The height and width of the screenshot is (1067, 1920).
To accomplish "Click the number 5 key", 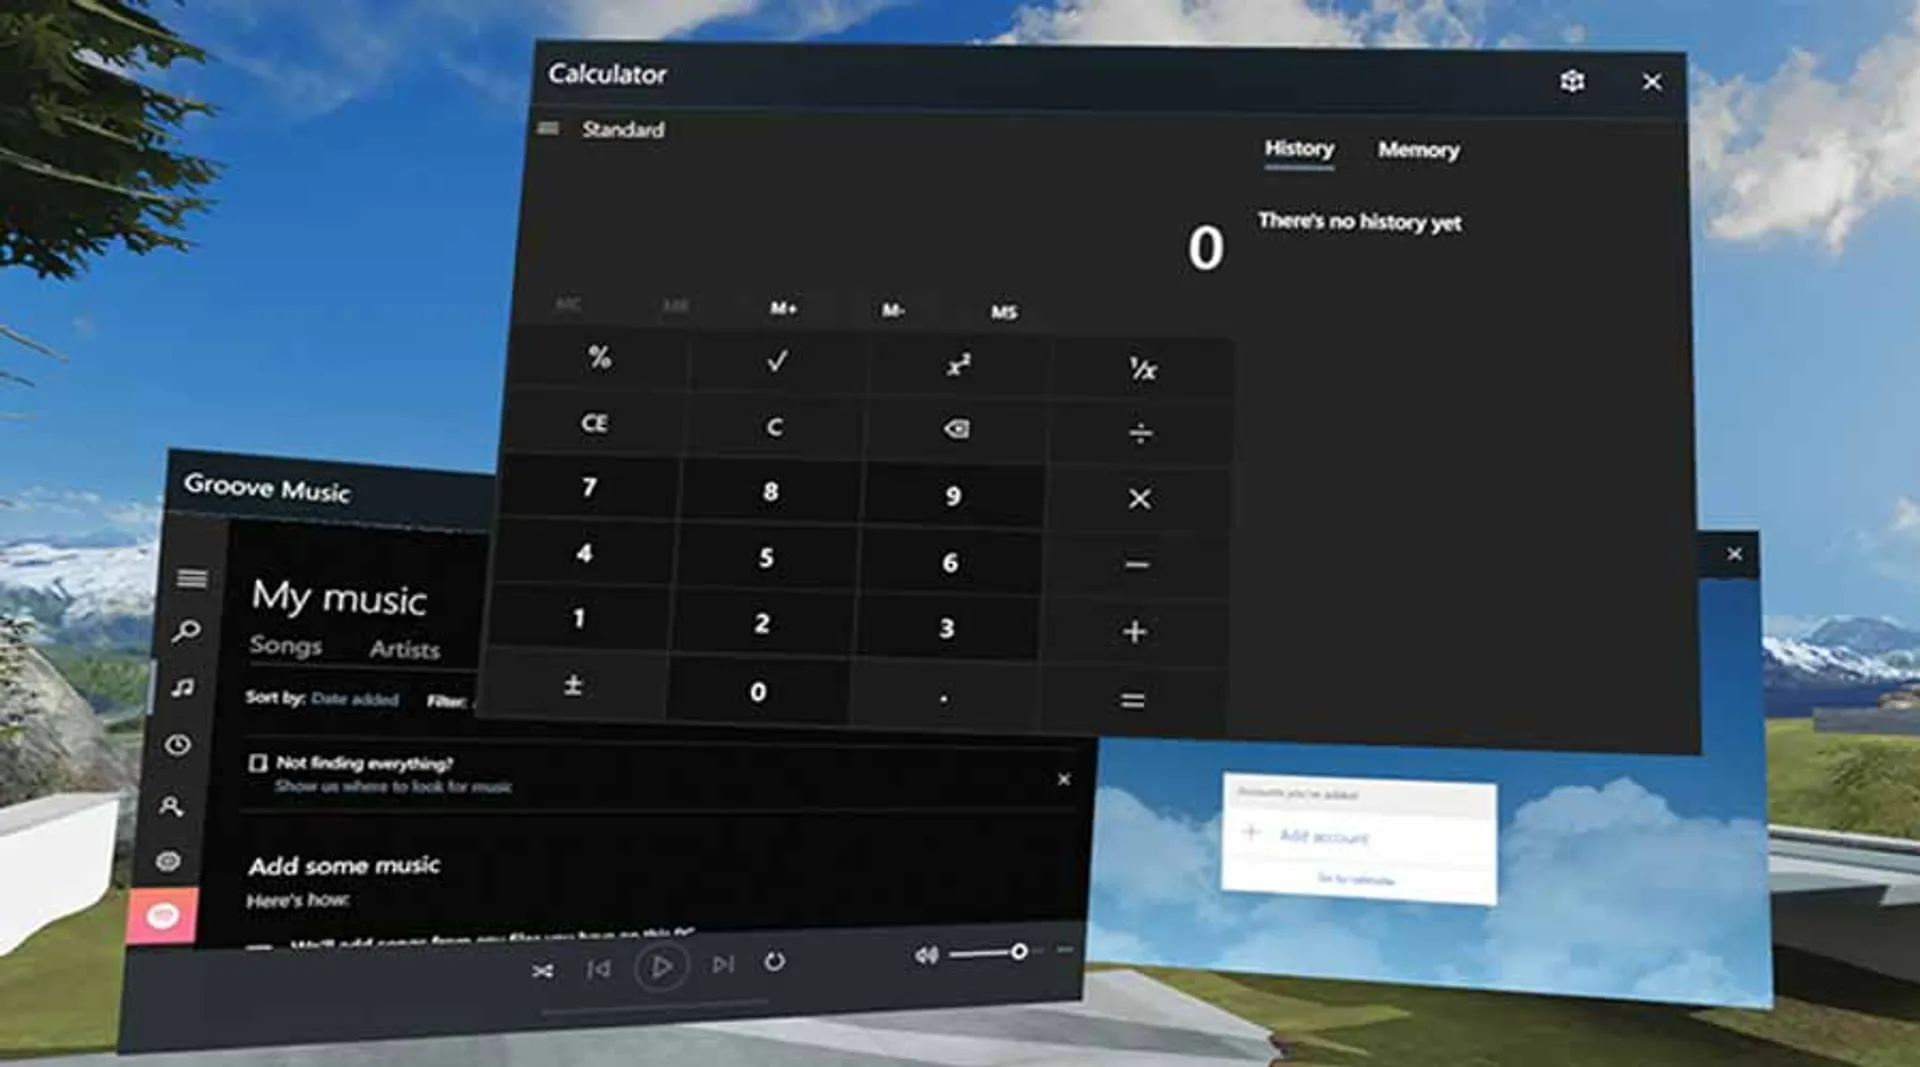I will (766, 557).
